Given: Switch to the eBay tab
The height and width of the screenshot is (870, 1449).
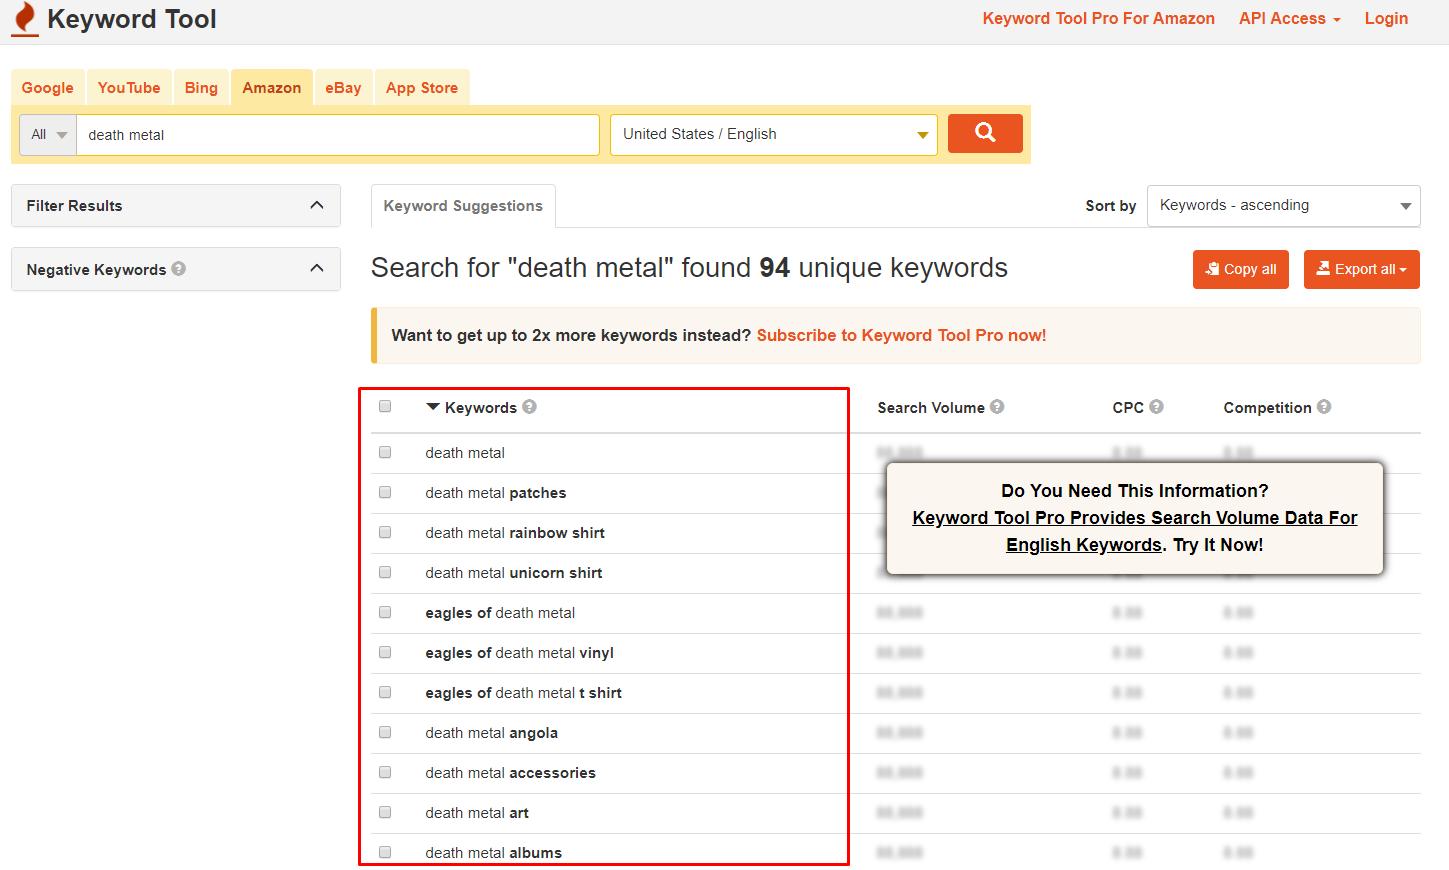Looking at the screenshot, I should pyautogui.click(x=343, y=88).
